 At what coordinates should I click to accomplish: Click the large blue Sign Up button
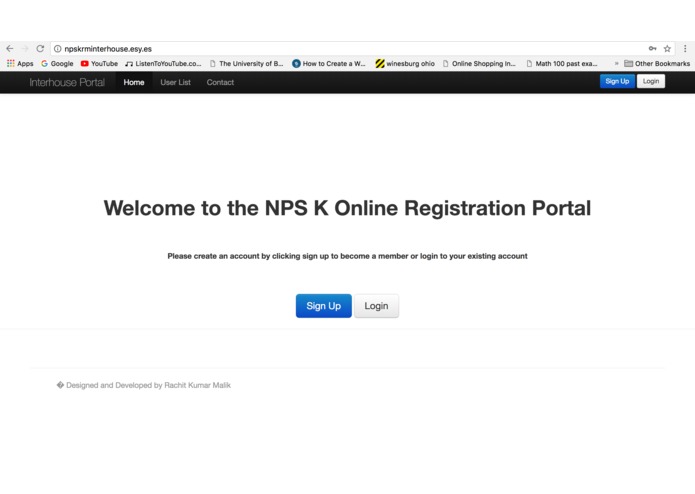(x=324, y=306)
